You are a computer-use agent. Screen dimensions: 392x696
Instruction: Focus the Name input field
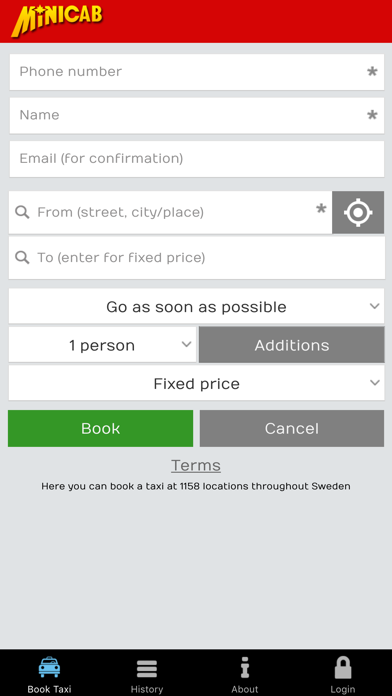(x=197, y=115)
